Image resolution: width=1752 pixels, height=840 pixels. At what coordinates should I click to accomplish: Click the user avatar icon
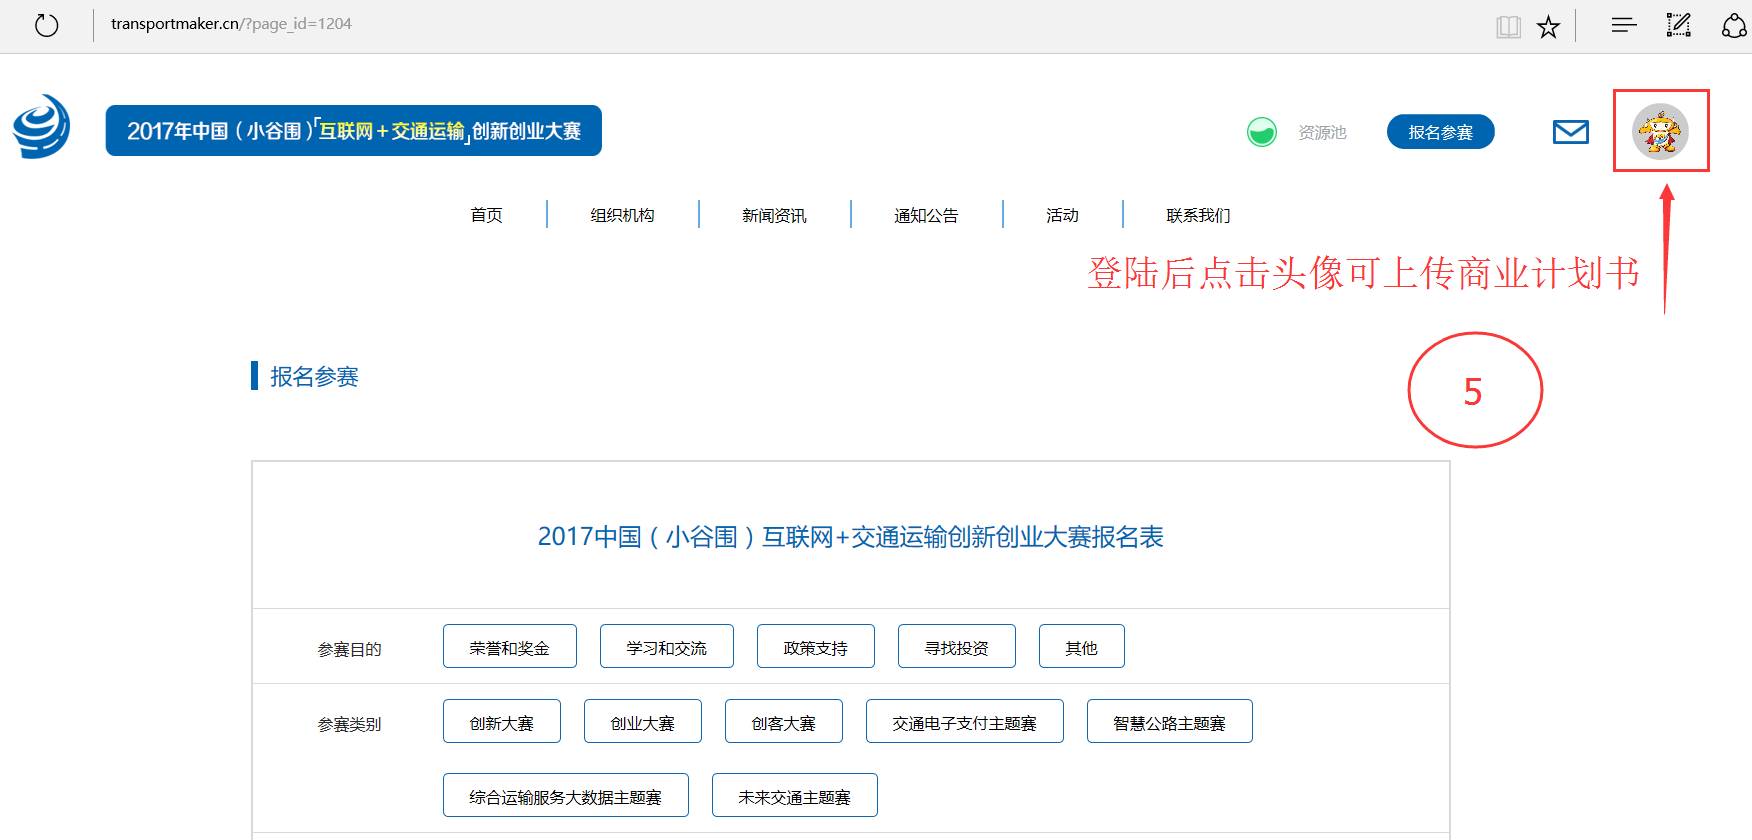point(1660,131)
